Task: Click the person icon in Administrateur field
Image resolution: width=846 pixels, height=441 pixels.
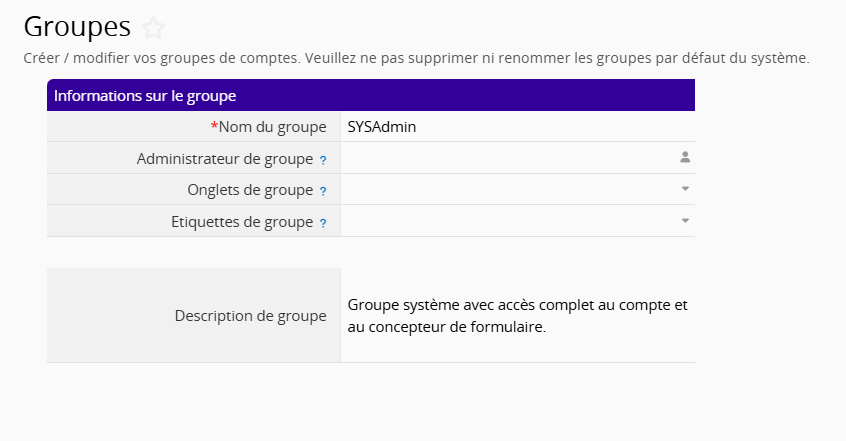Action: (x=685, y=158)
